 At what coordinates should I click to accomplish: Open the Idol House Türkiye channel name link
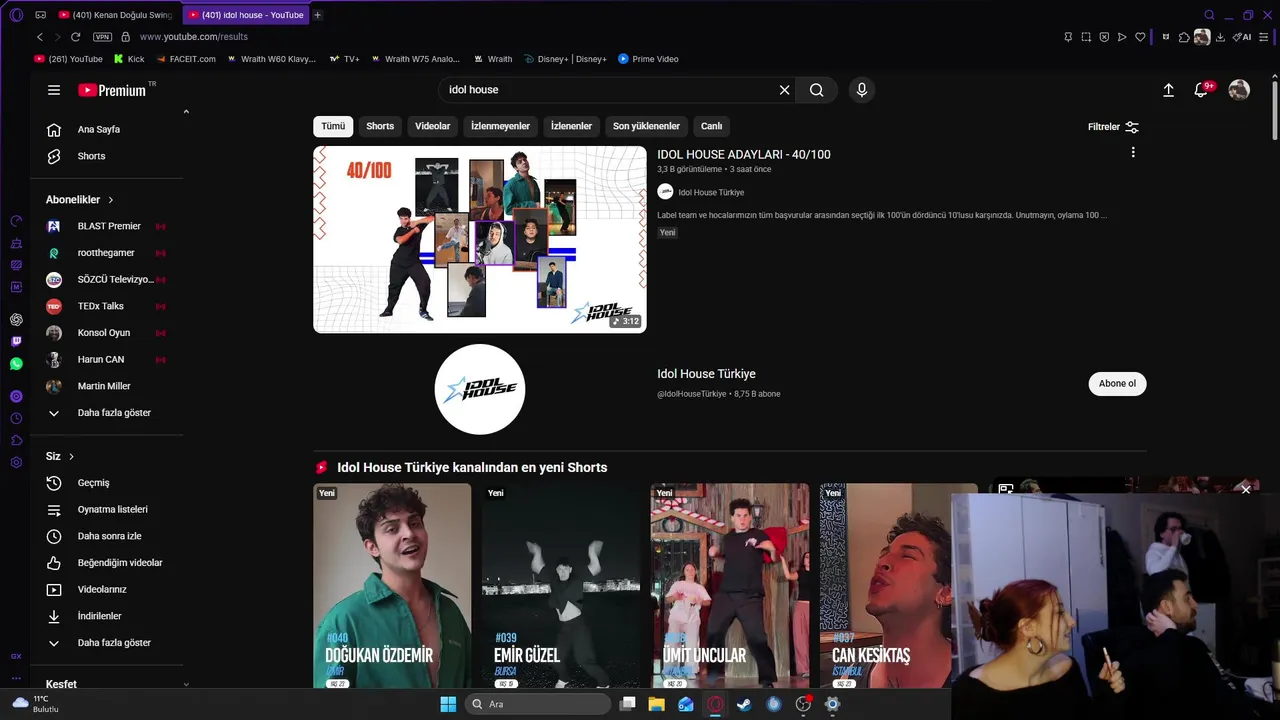[x=706, y=374]
